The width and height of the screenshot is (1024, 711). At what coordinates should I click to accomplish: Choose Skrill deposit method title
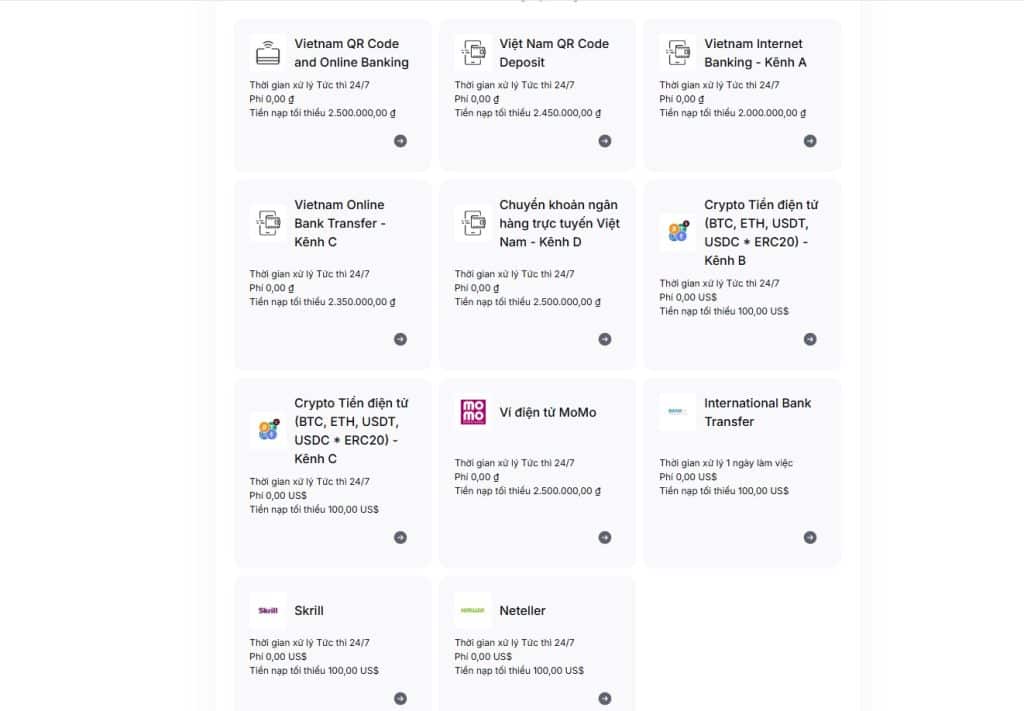(x=309, y=610)
